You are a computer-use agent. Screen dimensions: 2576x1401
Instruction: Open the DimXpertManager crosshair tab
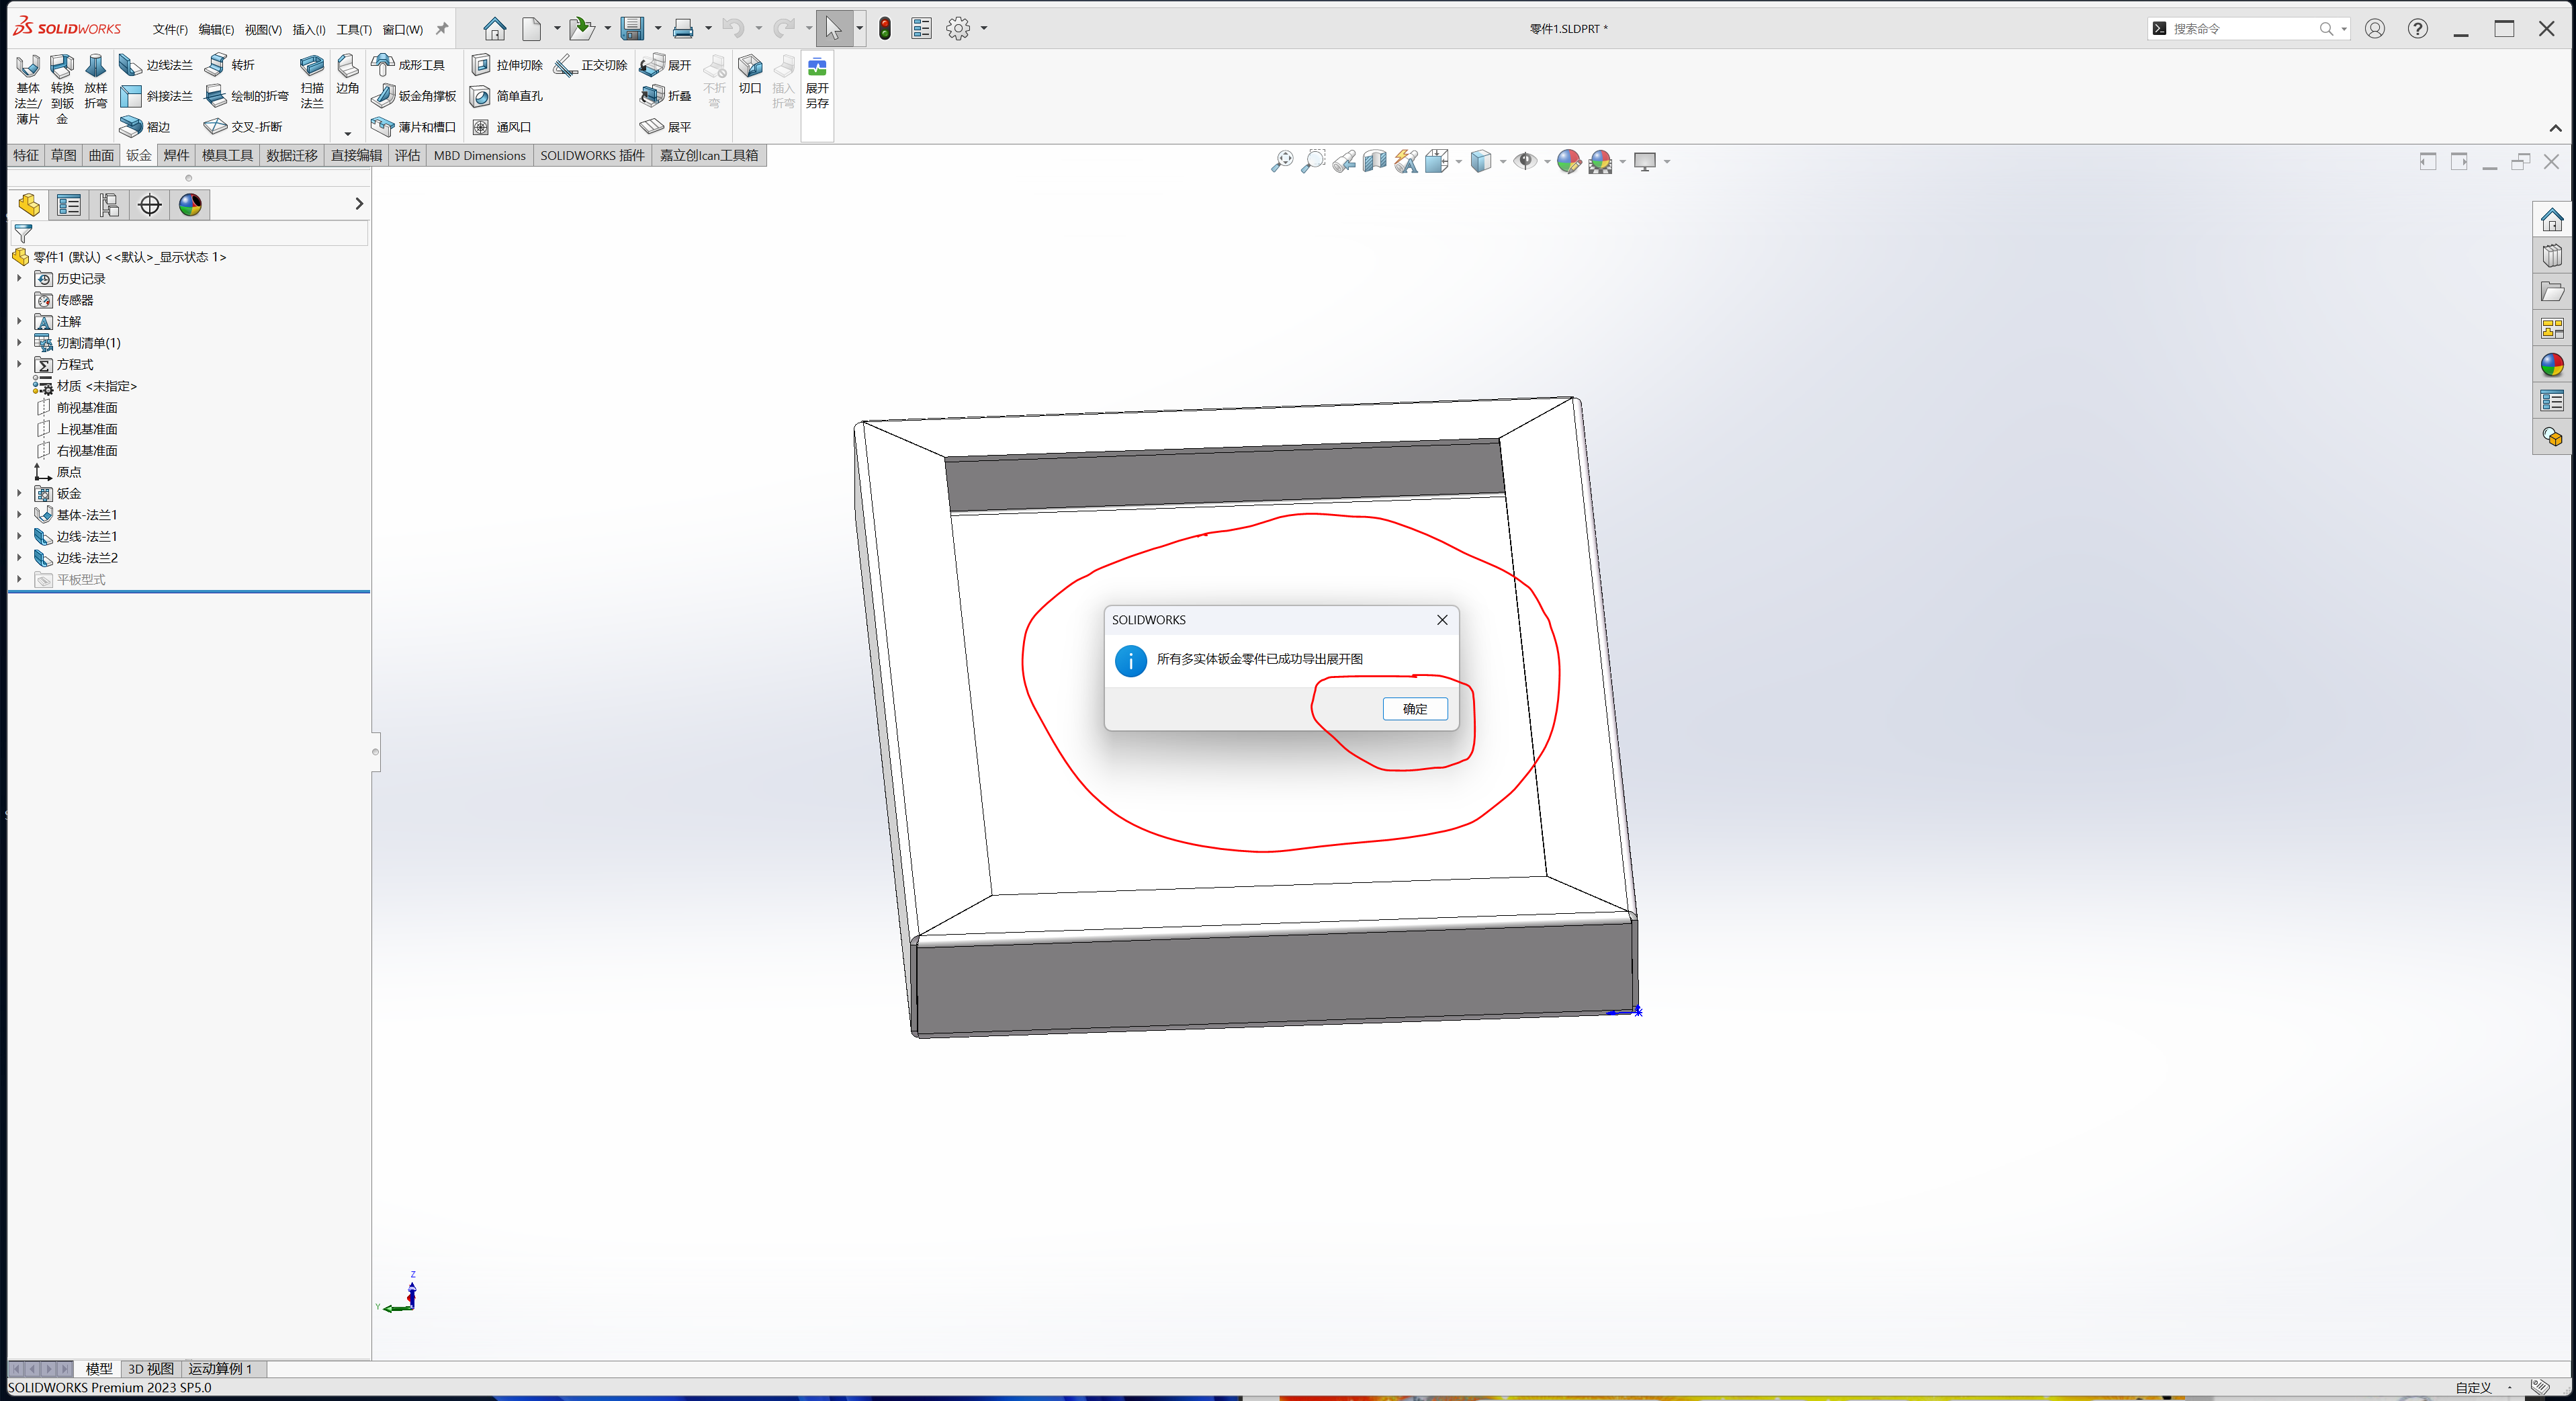(x=150, y=205)
